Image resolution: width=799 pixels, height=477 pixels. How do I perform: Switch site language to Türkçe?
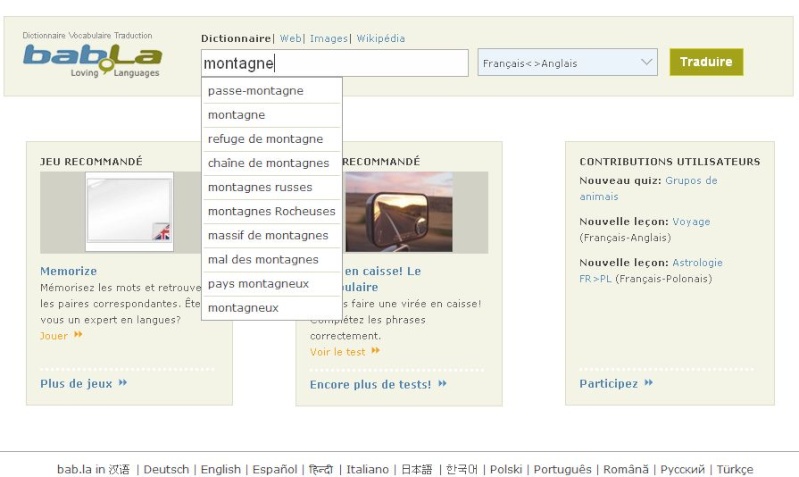click(x=735, y=469)
